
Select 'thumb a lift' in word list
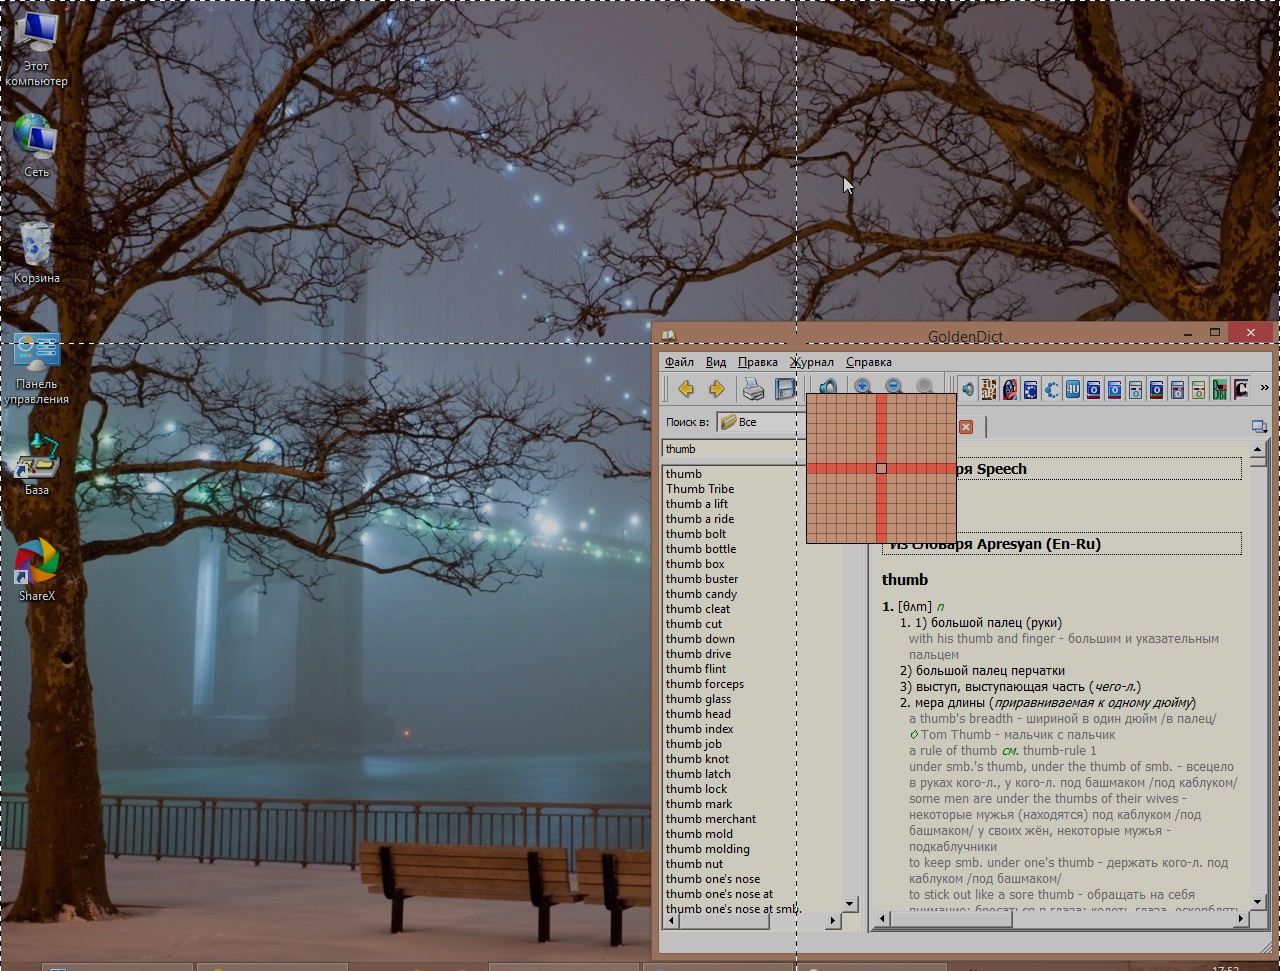697,504
